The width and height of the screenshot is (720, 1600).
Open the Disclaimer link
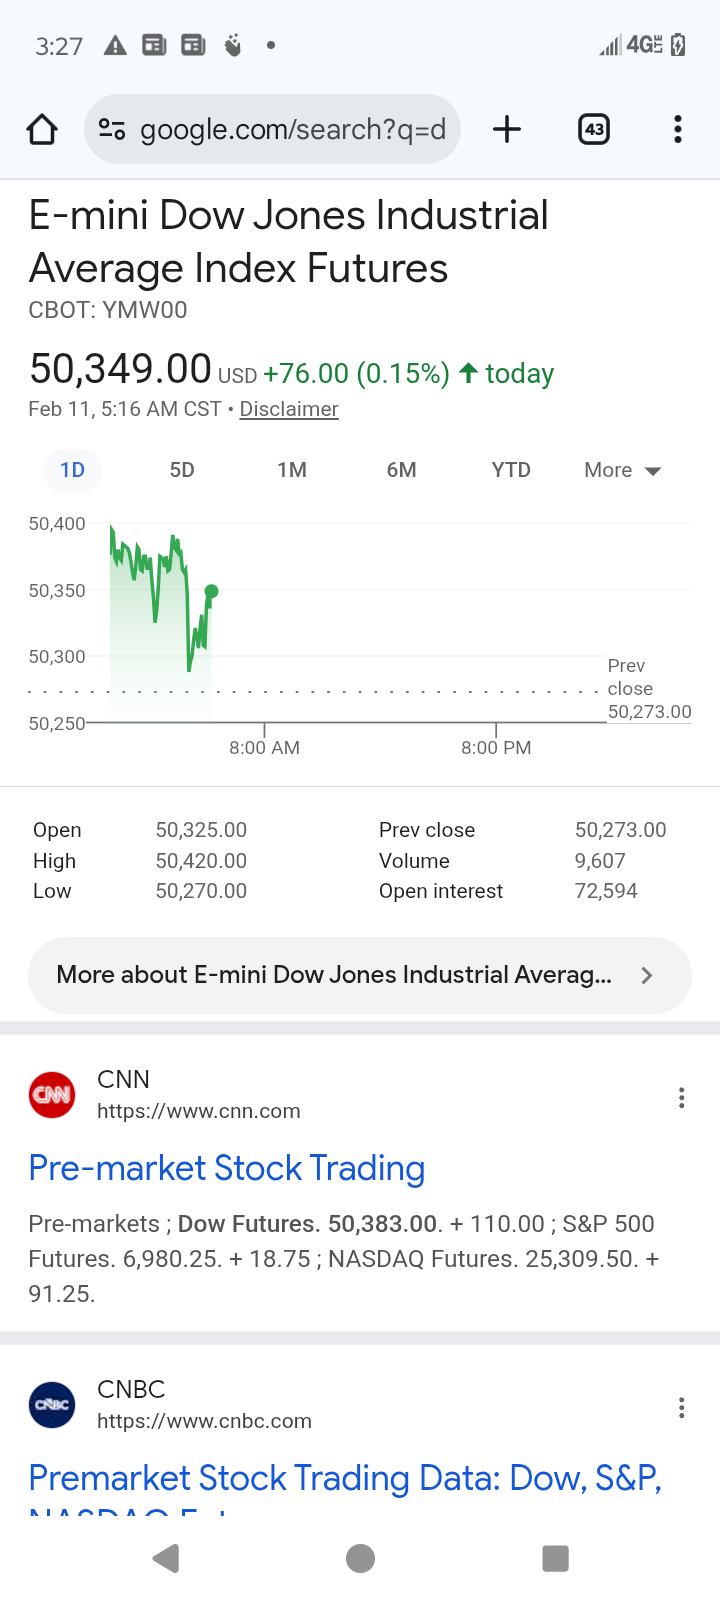(289, 409)
